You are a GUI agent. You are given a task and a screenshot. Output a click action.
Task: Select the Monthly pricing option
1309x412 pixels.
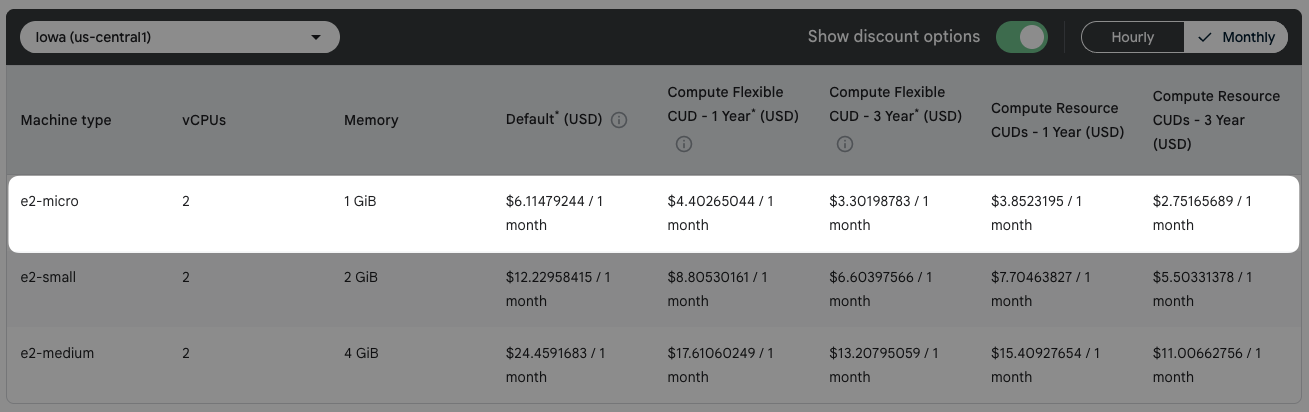pyautogui.click(x=1236, y=37)
